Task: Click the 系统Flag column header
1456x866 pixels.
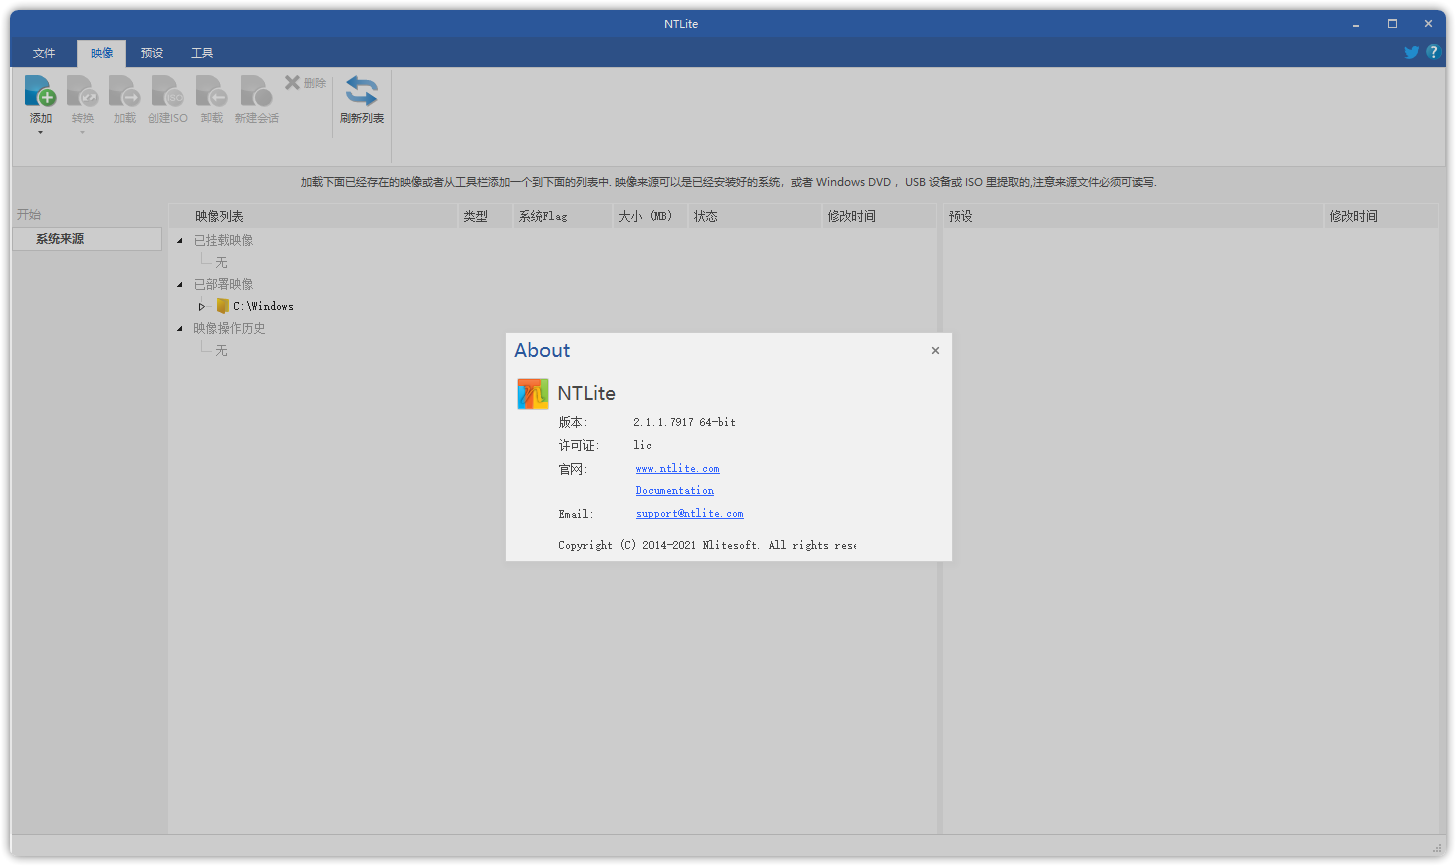Action: (562, 216)
